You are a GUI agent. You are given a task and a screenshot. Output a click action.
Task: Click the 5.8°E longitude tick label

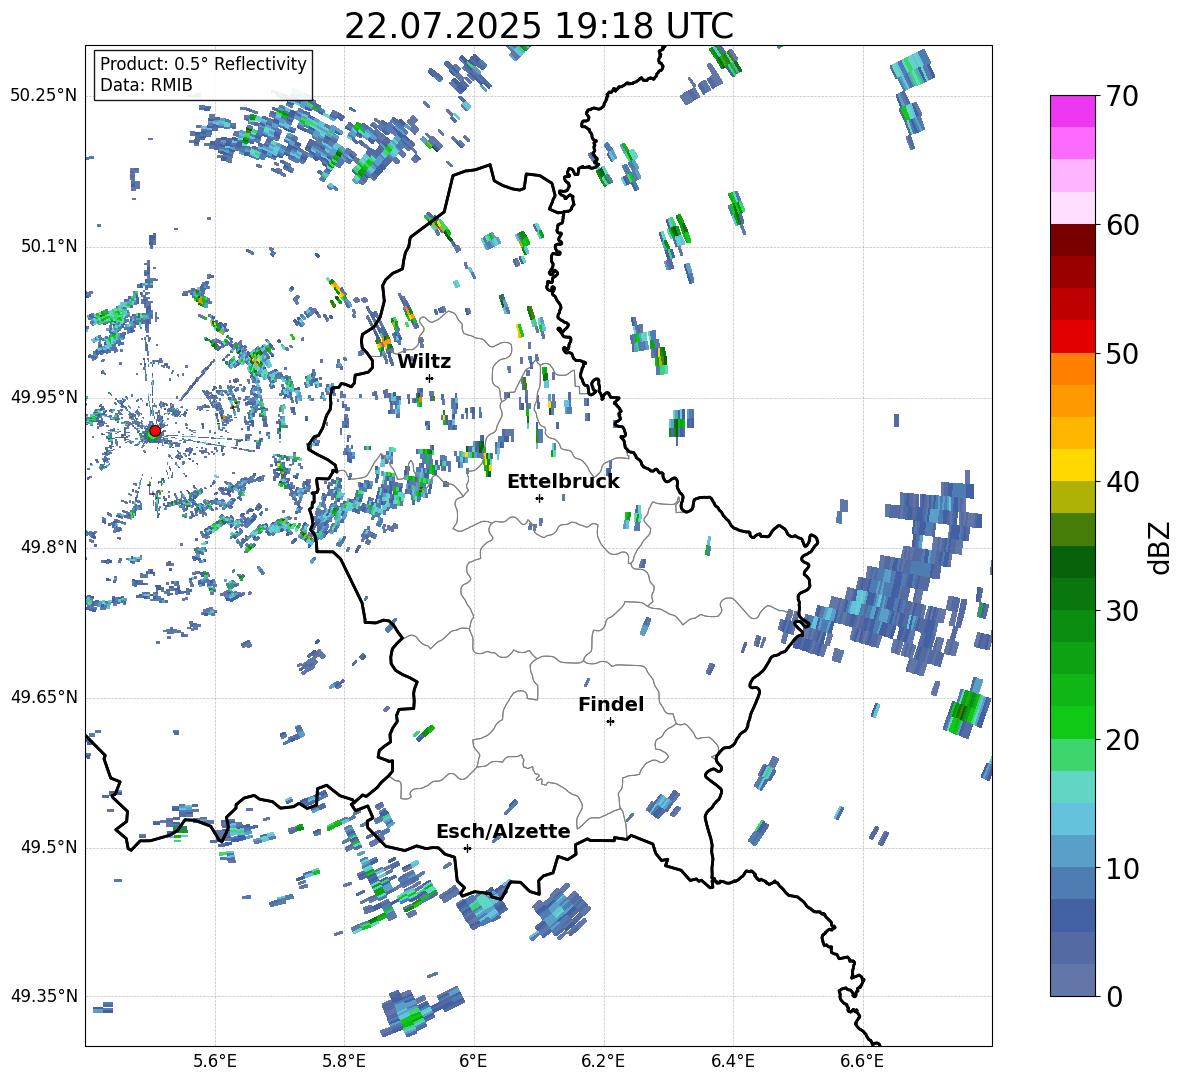[344, 1061]
